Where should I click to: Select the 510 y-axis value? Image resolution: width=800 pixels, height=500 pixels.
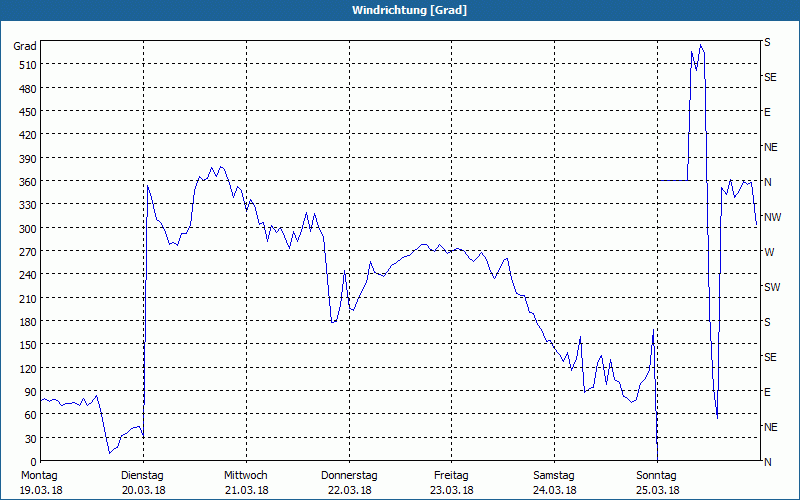[28, 65]
